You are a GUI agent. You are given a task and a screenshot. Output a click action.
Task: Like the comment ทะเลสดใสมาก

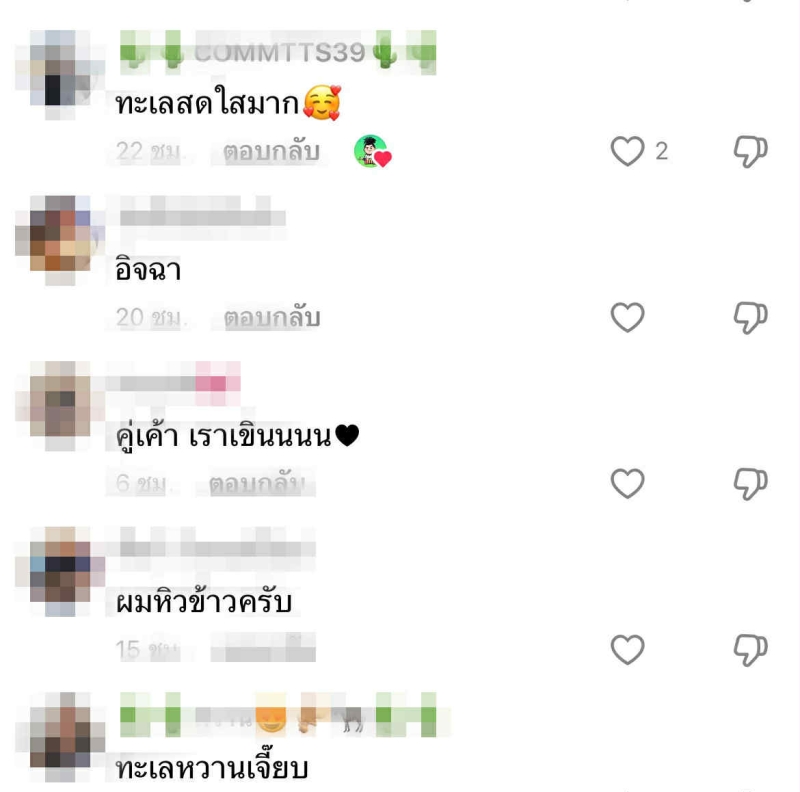[628, 151]
